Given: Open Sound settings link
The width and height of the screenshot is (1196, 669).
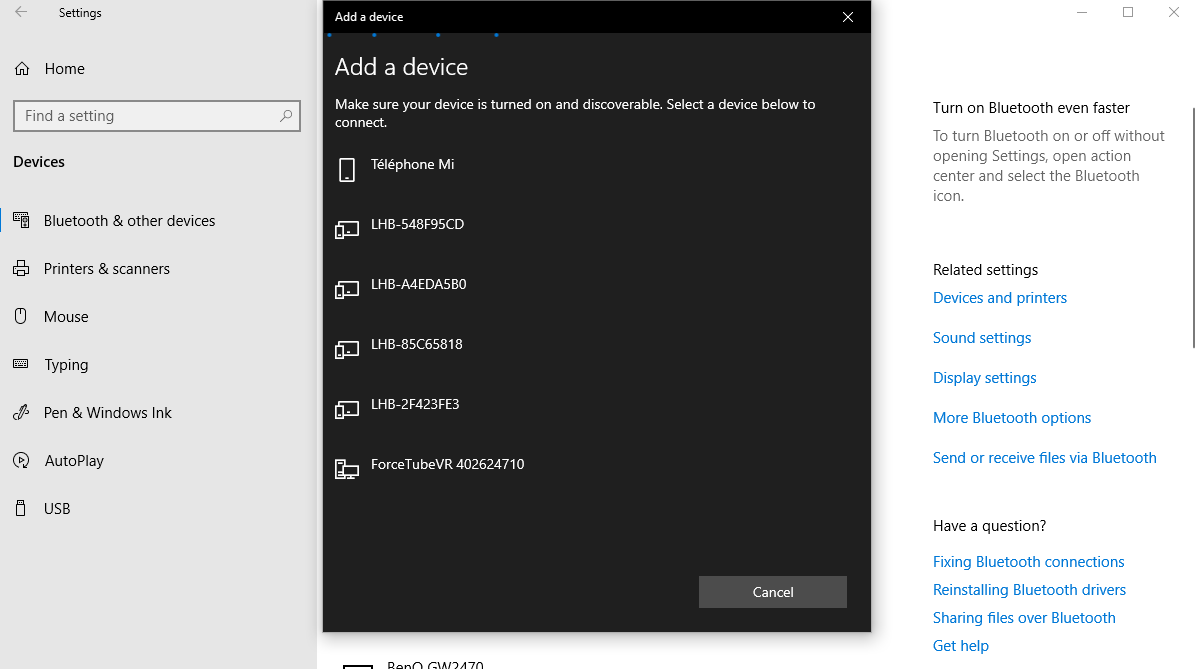Looking at the screenshot, I should click(x=982, y=338).
